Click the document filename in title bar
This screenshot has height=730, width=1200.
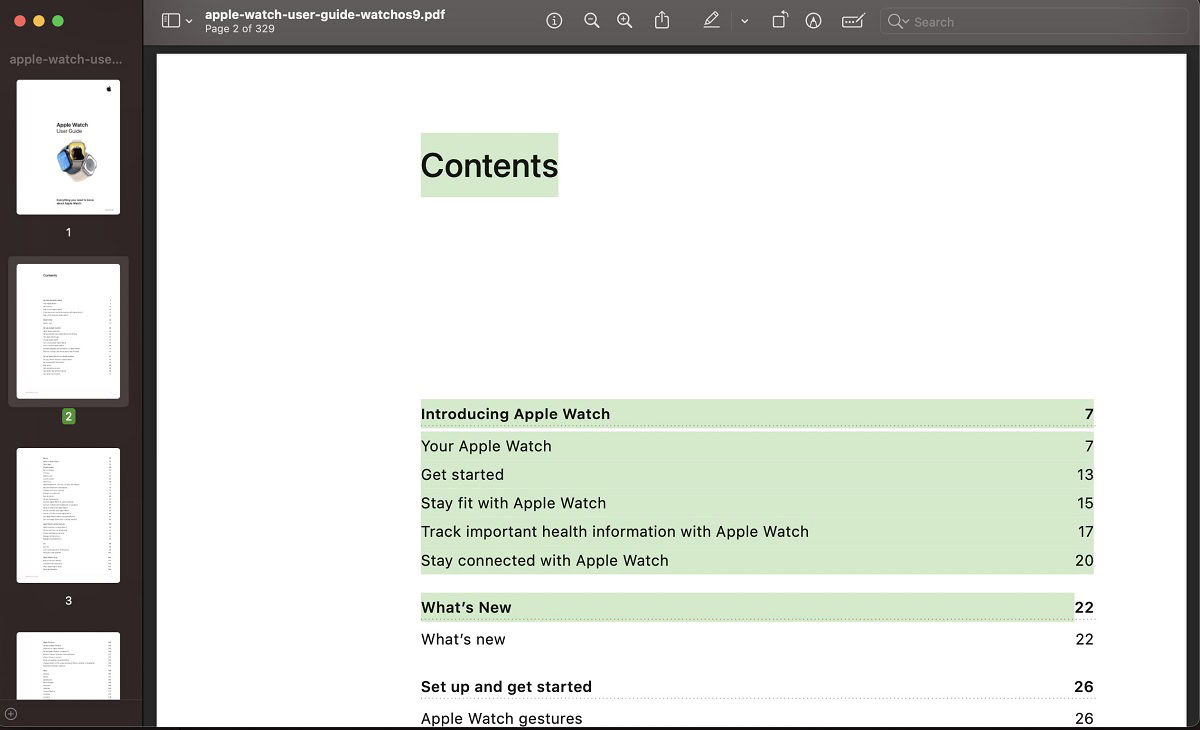point(325,15)
